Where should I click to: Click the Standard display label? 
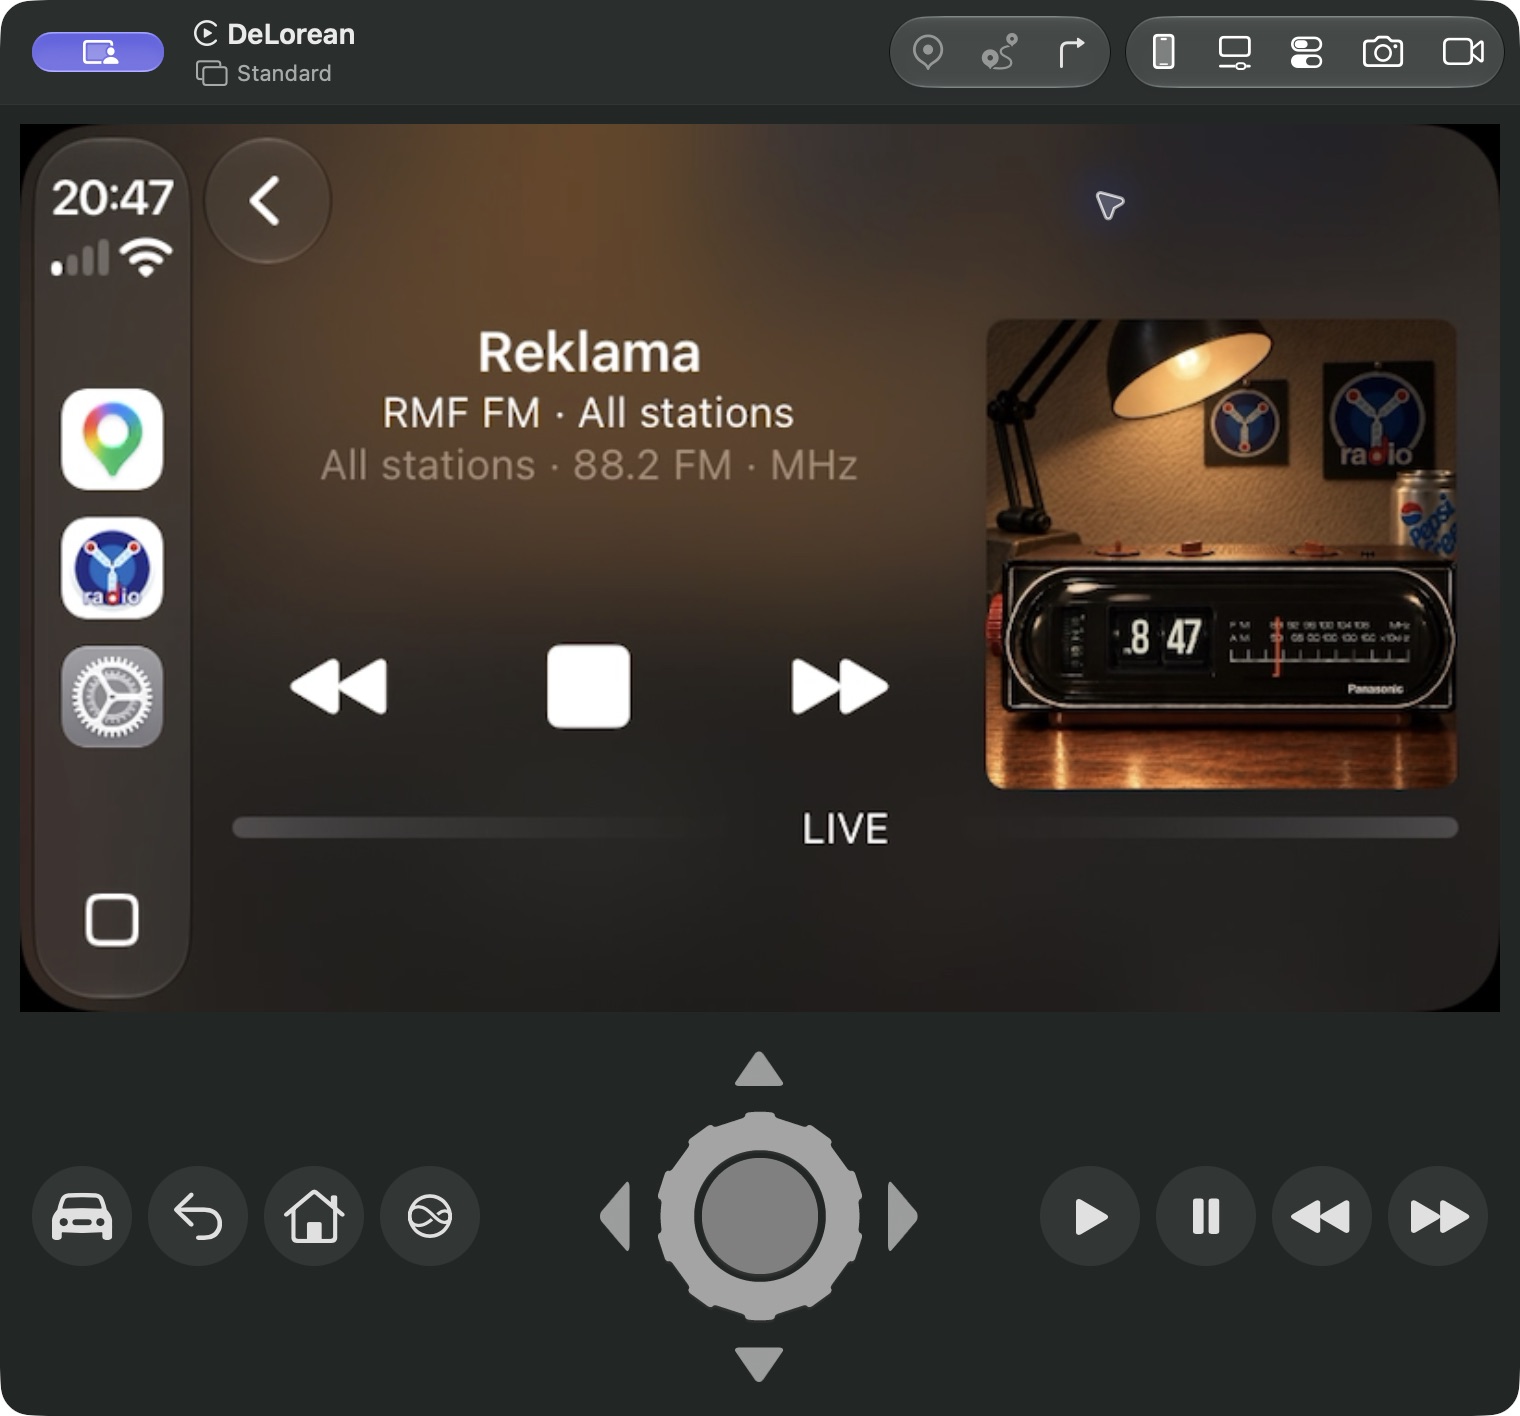pos(284,73)
